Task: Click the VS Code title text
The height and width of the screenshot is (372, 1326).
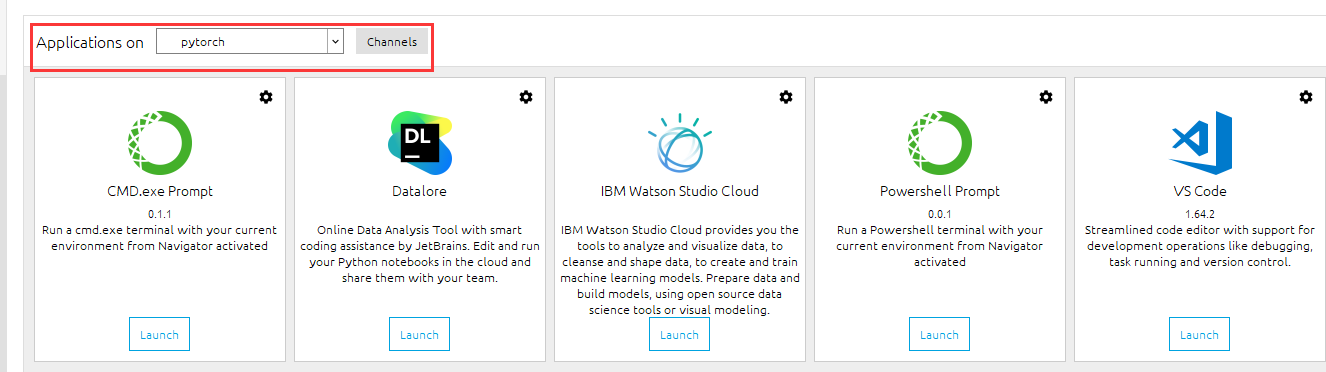Action: 1200,191
